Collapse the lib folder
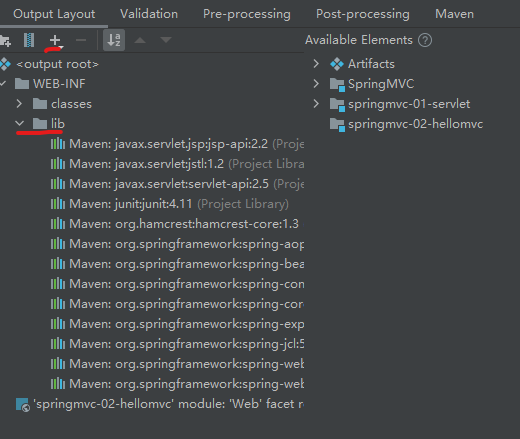Image resolution: width=520 pixels, height=439 pixels. pos(20,124)
